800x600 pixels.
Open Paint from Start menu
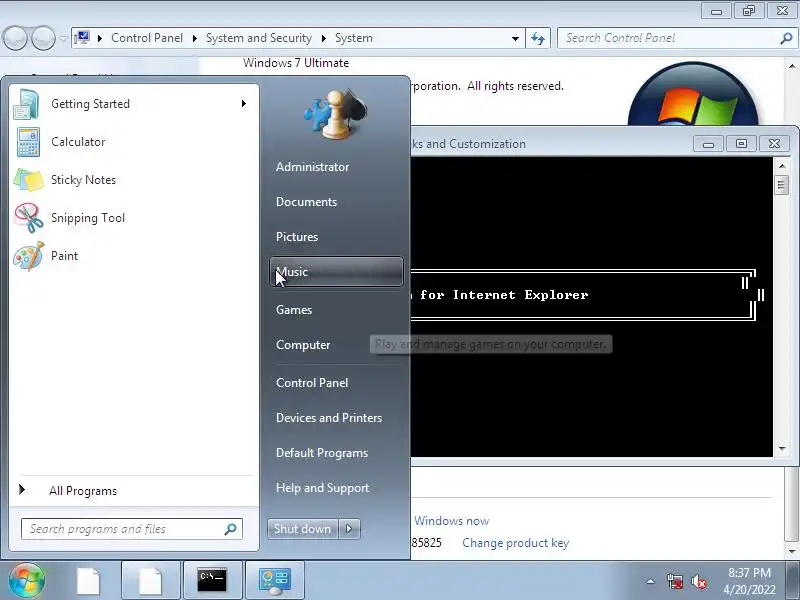[132, 256]
